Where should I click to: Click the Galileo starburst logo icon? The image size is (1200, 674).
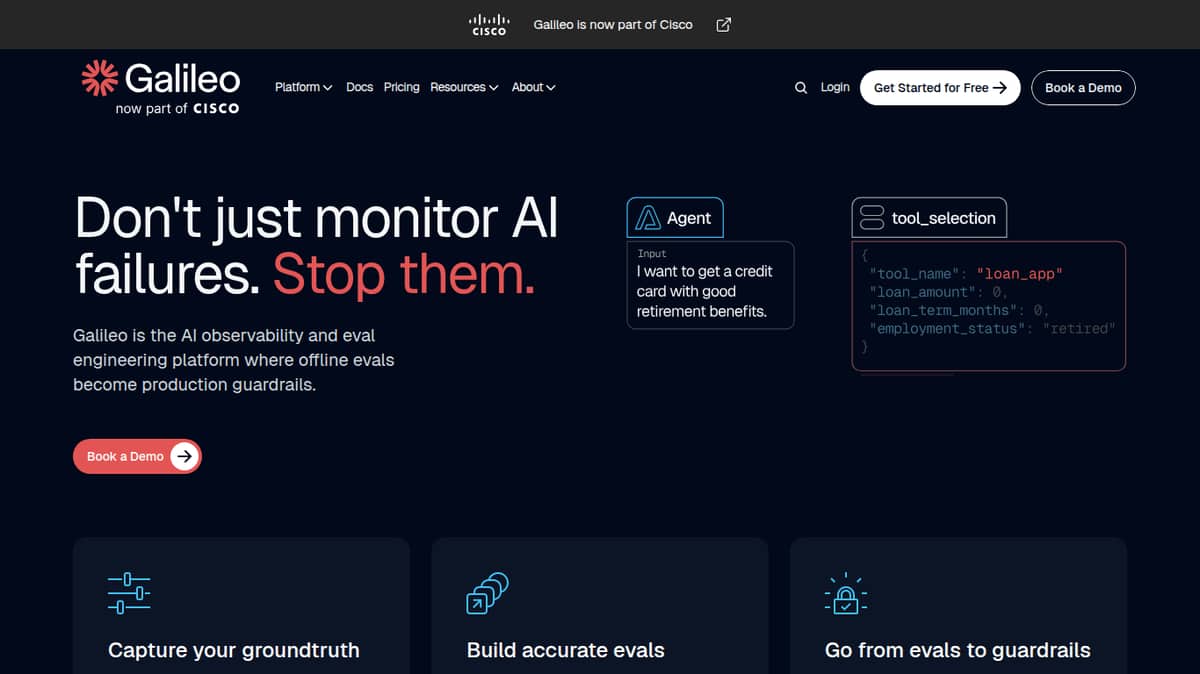(x=99, y=78)
